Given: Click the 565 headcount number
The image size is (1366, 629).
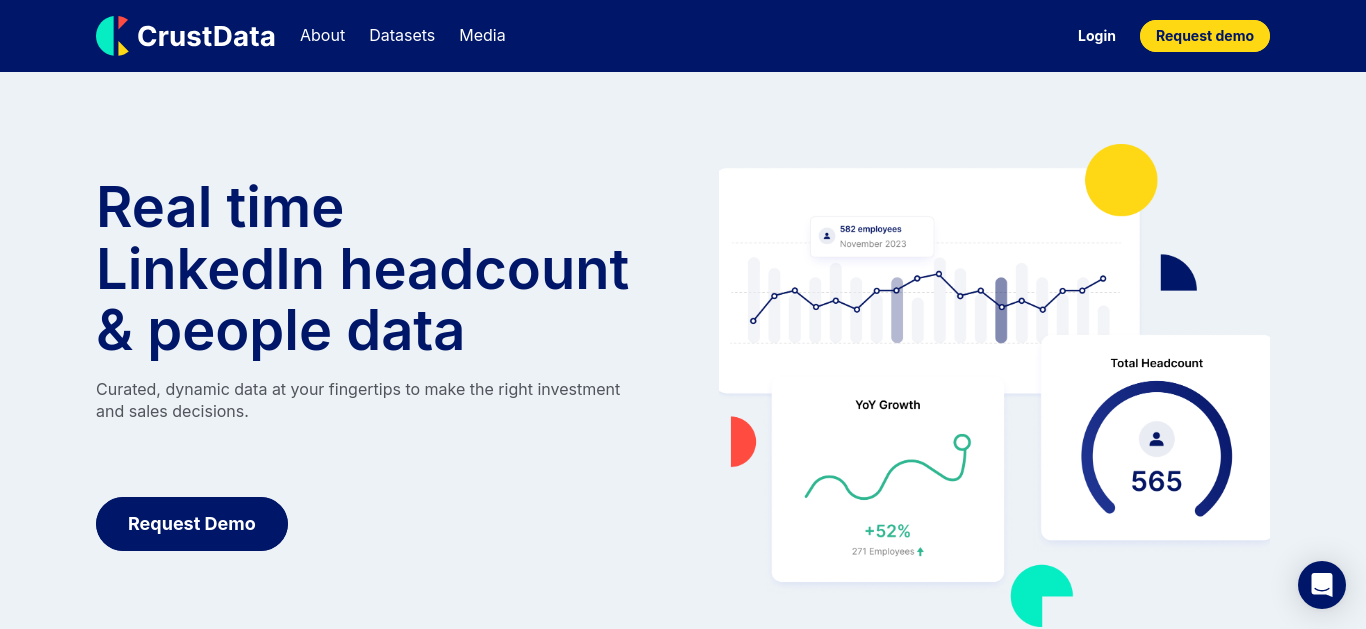Looking at the screenshot, I should pos(1157,482).
